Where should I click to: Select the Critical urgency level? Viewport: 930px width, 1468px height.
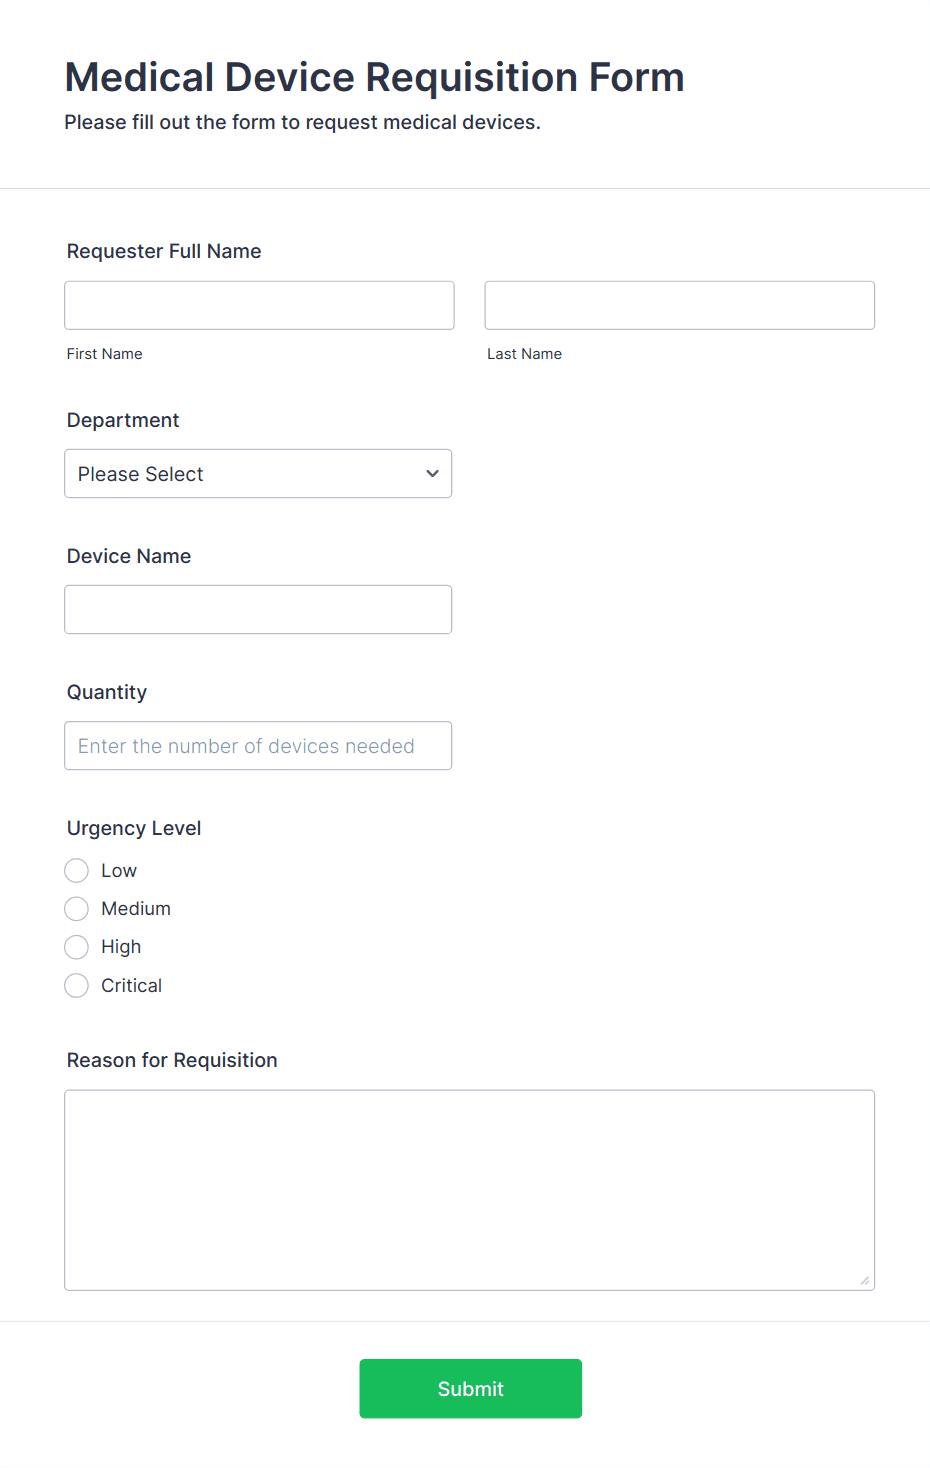pos(76,985)
